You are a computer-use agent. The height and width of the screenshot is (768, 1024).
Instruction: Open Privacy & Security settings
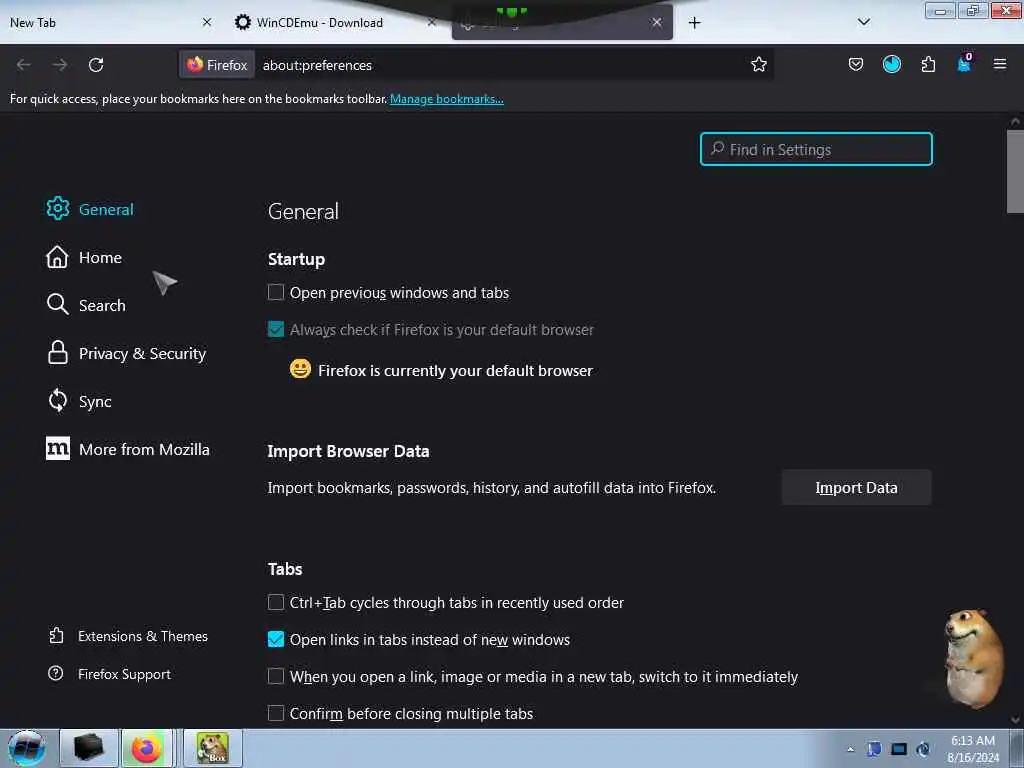pos(126,353)
